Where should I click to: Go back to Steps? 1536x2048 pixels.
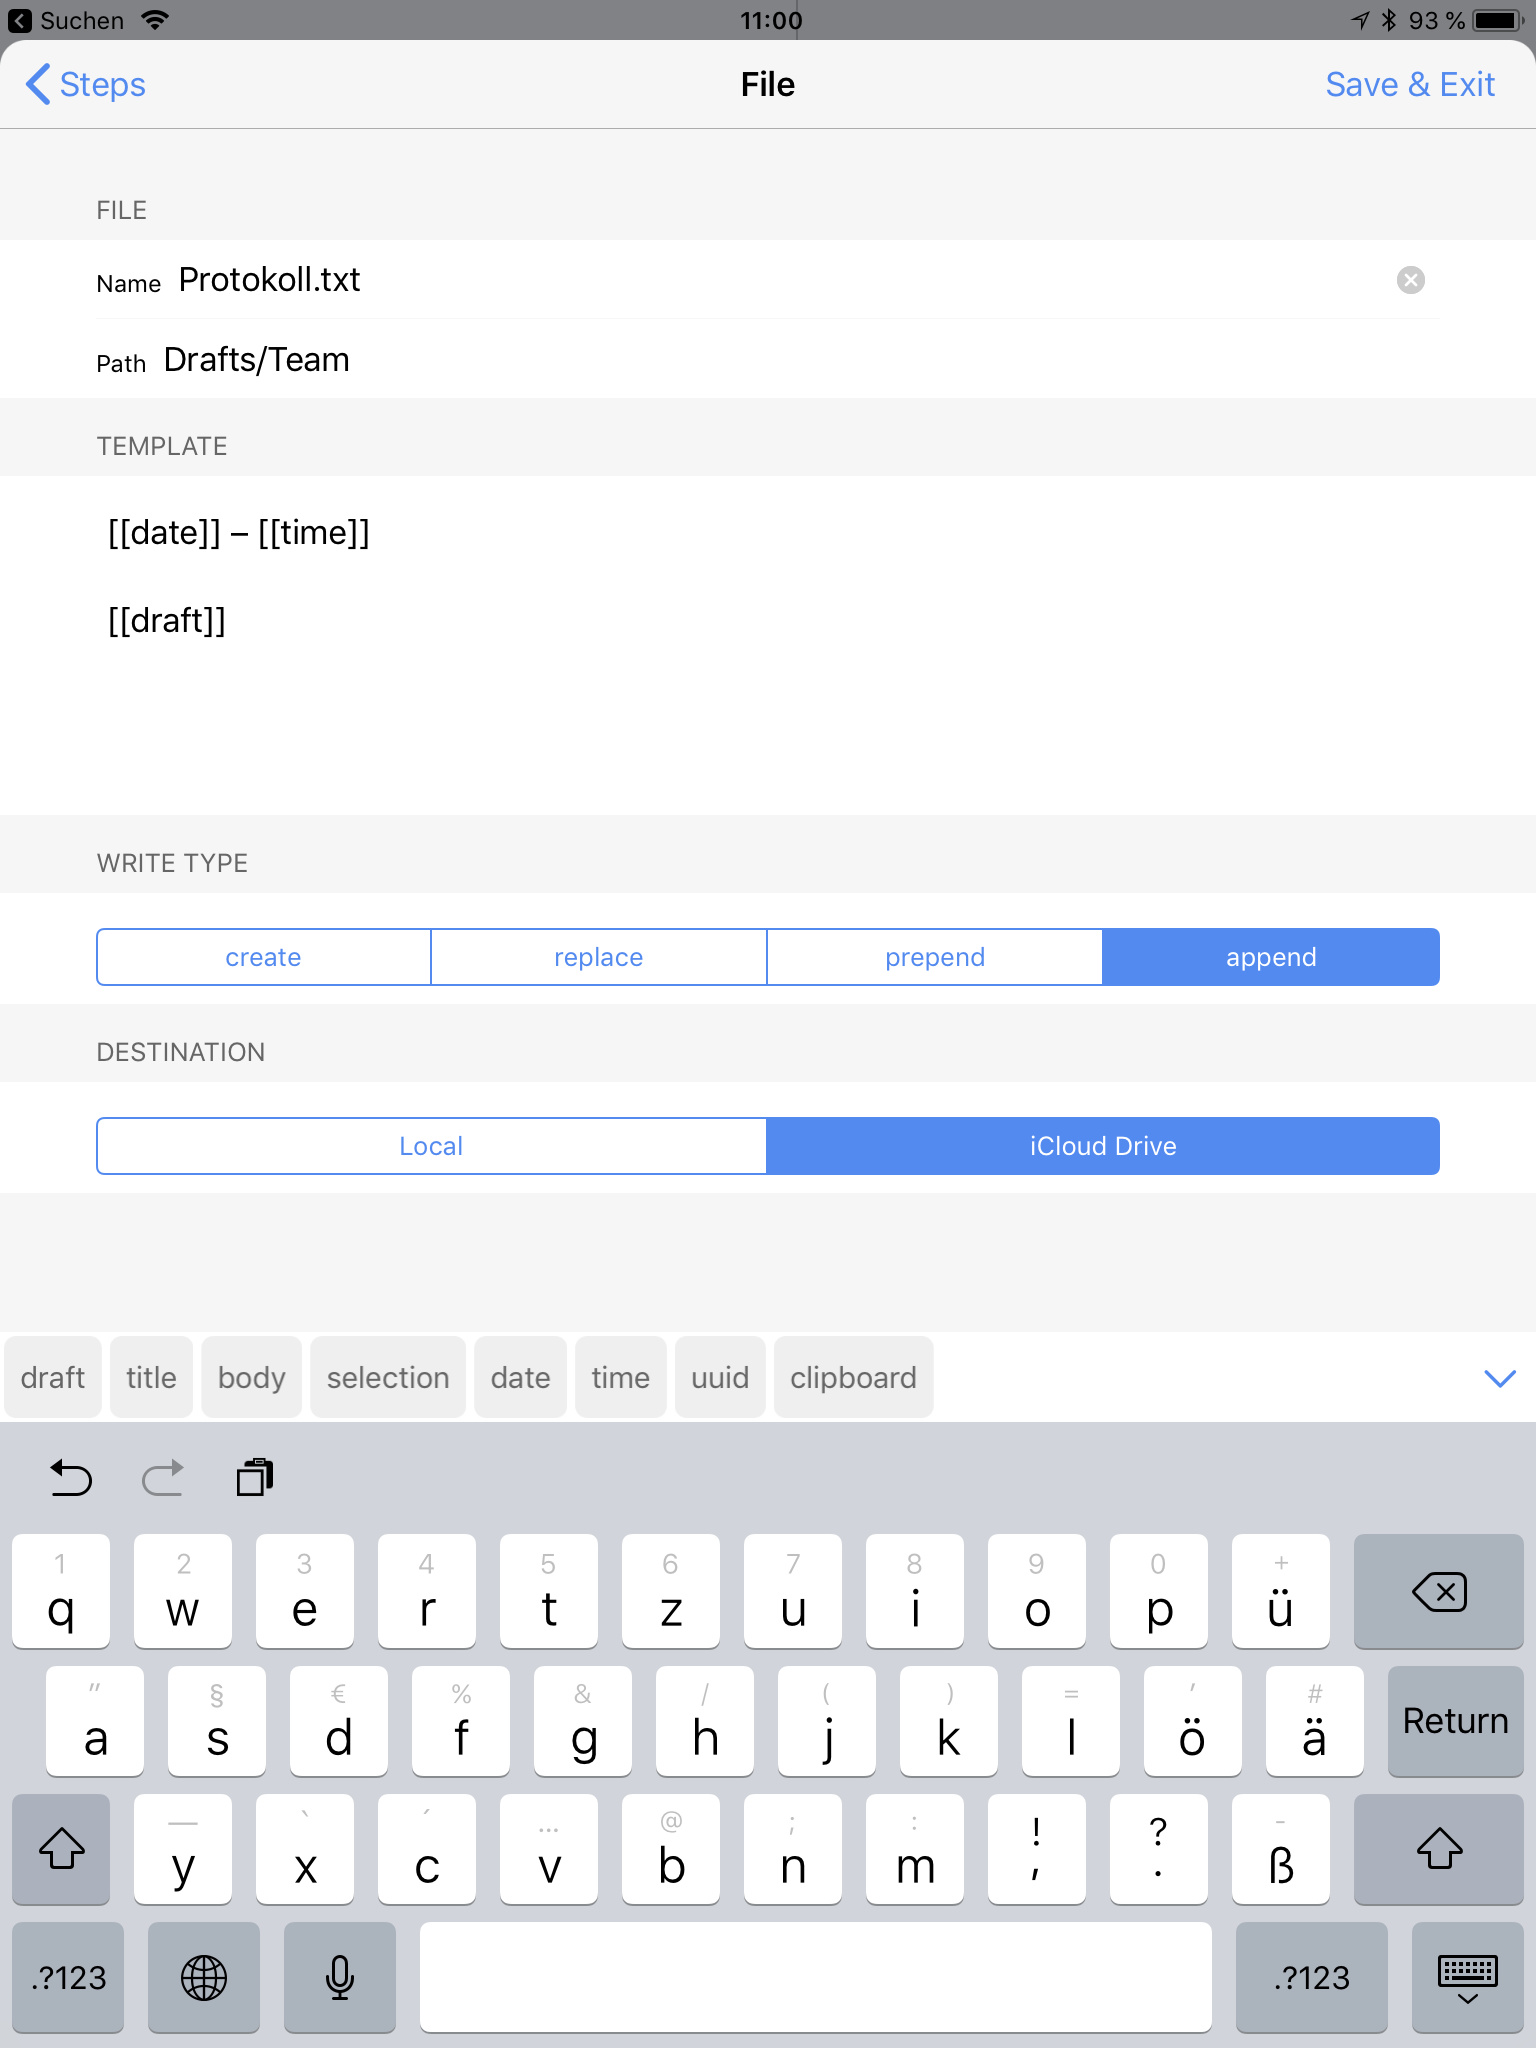point(86,85)
